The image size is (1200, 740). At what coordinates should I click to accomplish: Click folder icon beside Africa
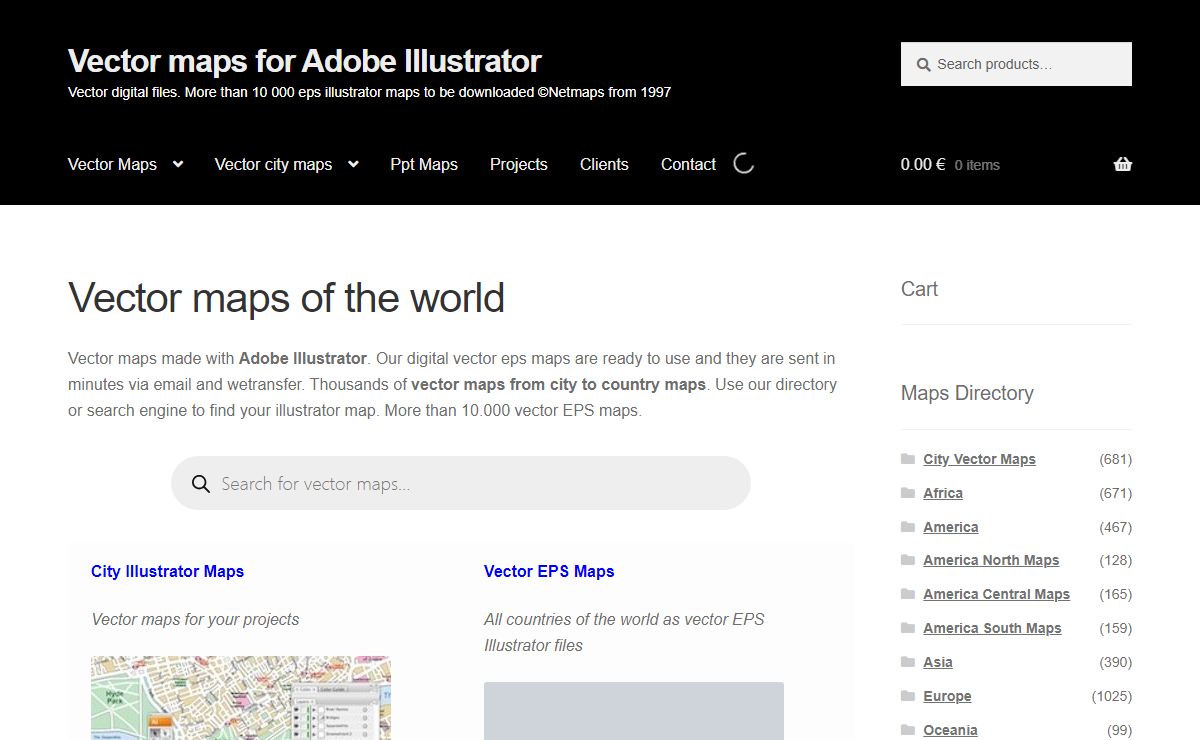click(x=908, y=493)
